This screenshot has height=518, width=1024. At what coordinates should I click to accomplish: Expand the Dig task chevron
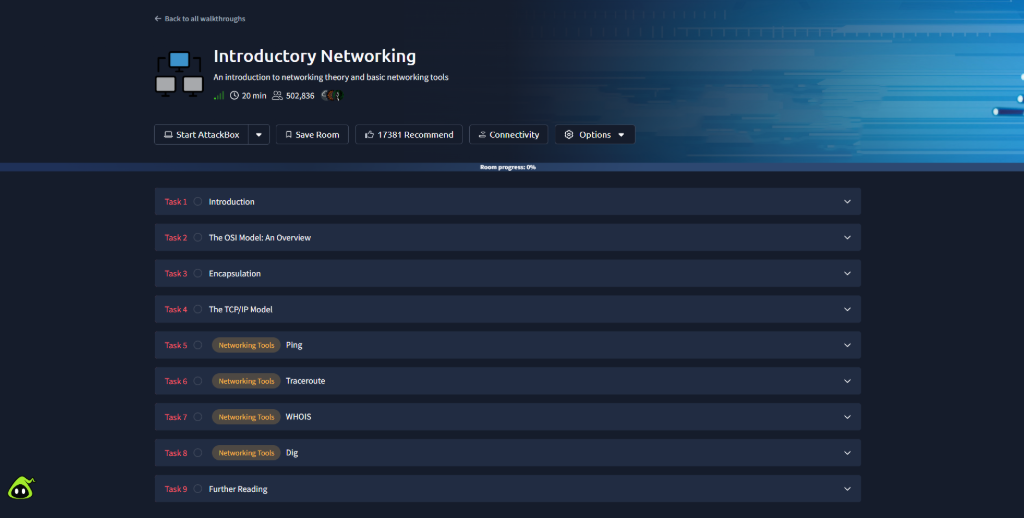[x=847, y=453]
